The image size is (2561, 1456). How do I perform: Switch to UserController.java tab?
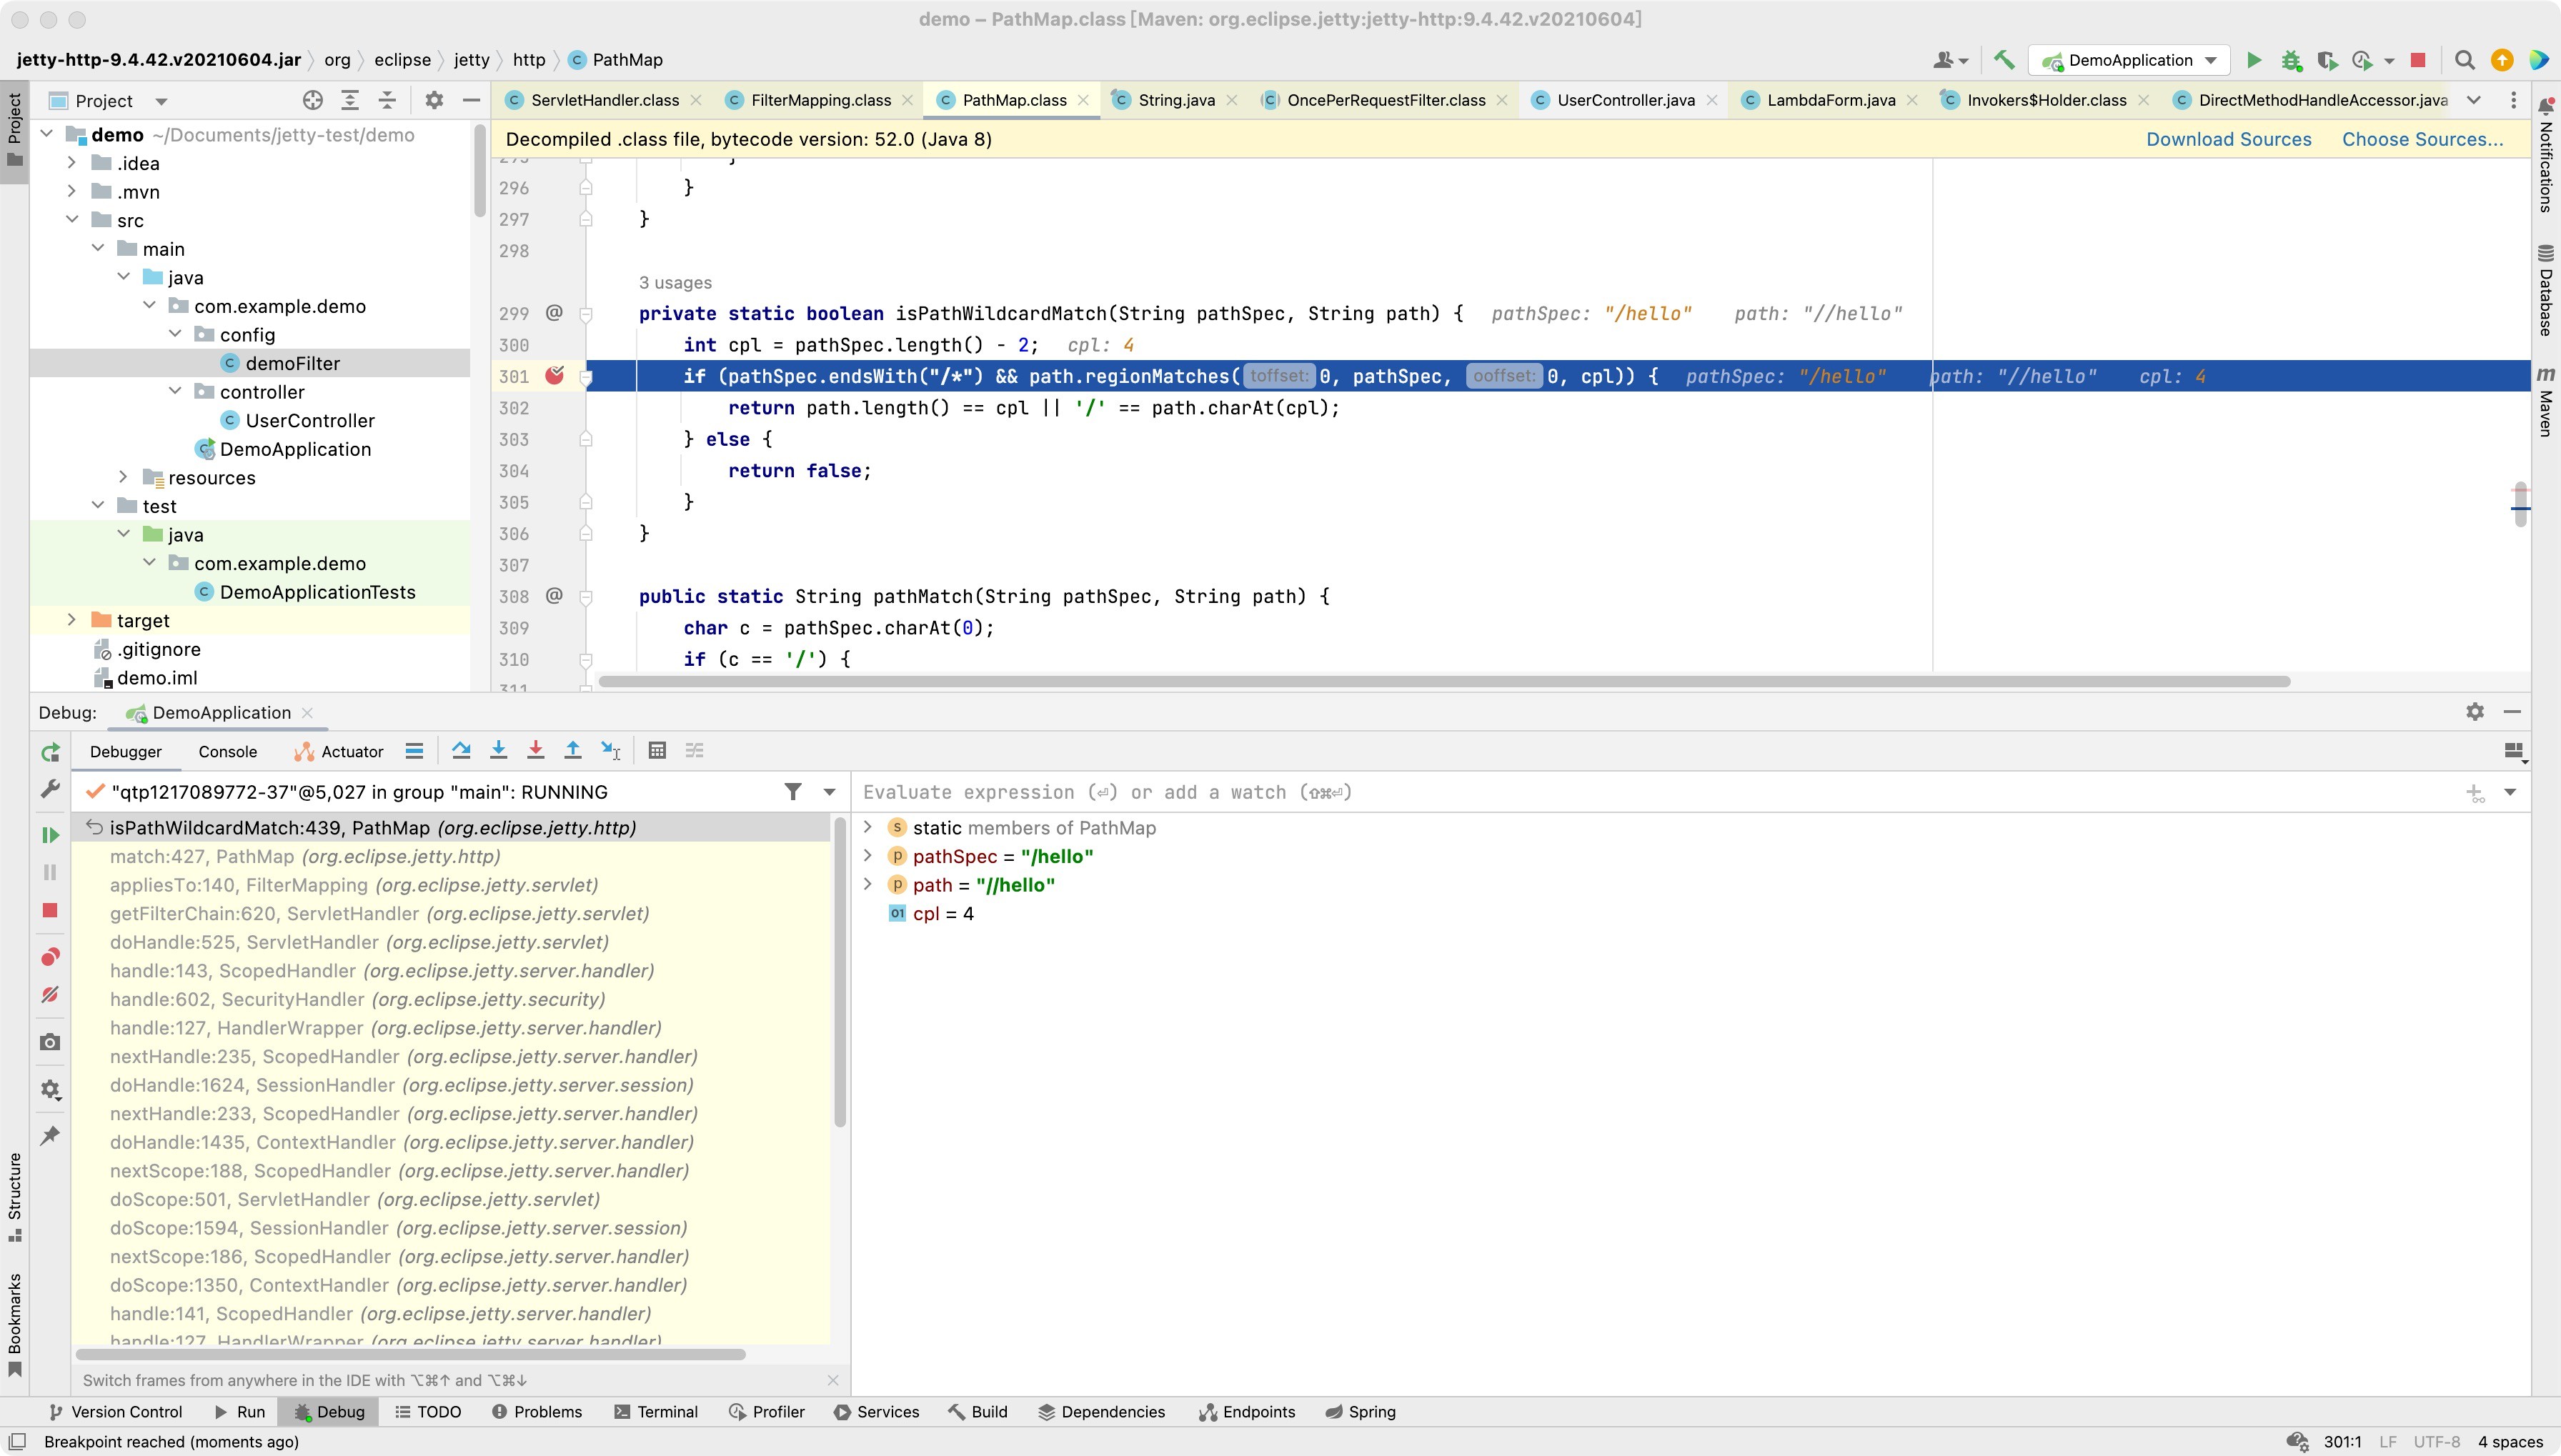click(x=1625, y=100)
